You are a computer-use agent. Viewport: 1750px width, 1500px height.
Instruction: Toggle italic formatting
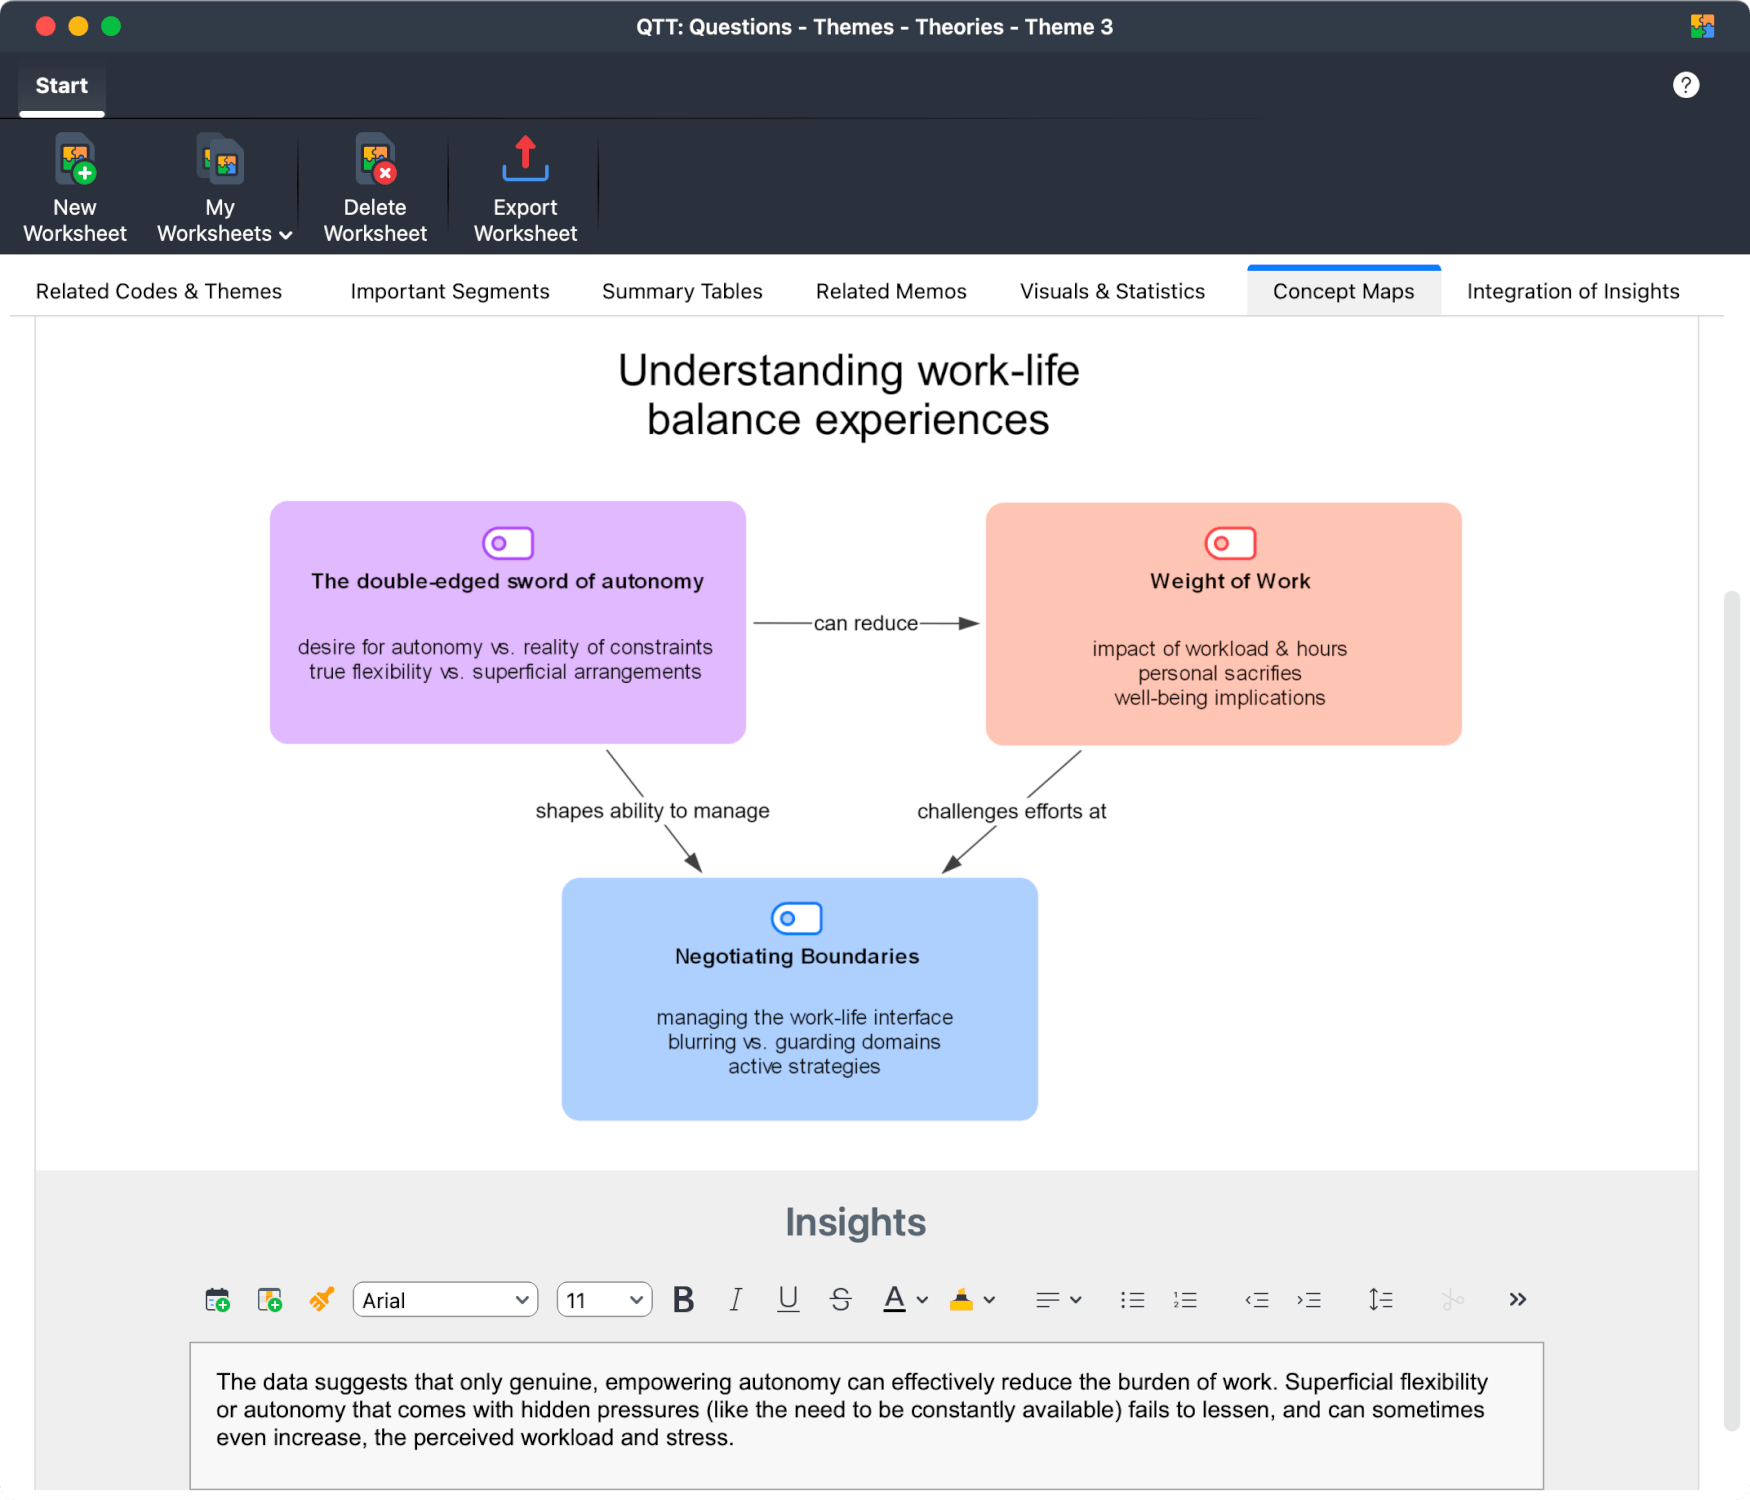[x=735, y=1300]
